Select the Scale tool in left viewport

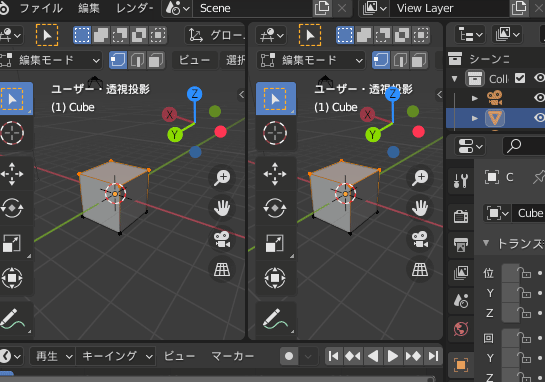click(13, 243)
